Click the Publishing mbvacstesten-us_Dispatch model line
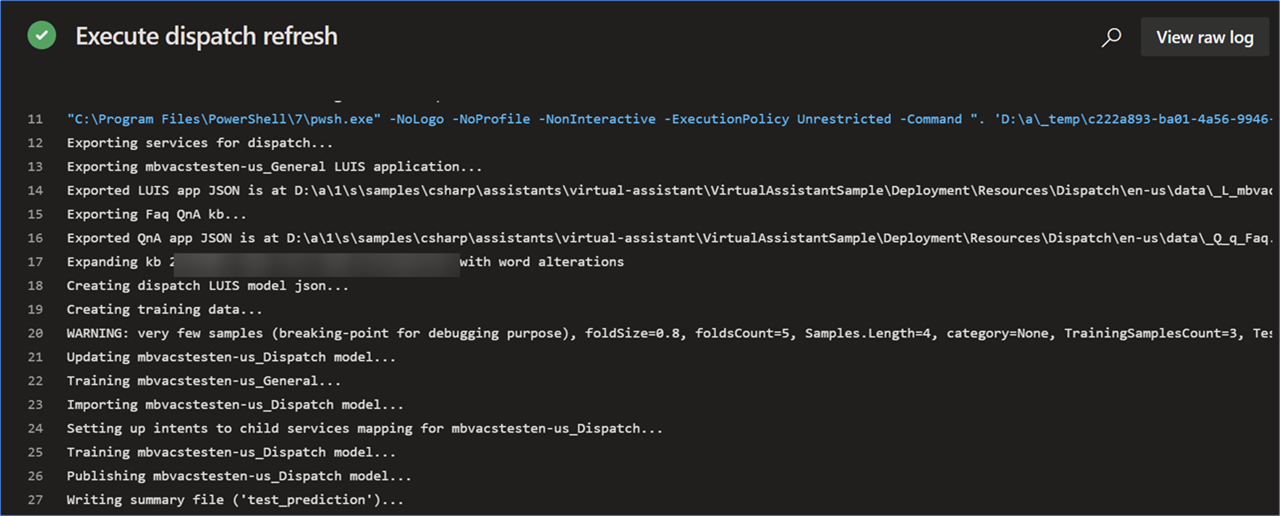Viewport: 1280px width, 516px height. 239,476
